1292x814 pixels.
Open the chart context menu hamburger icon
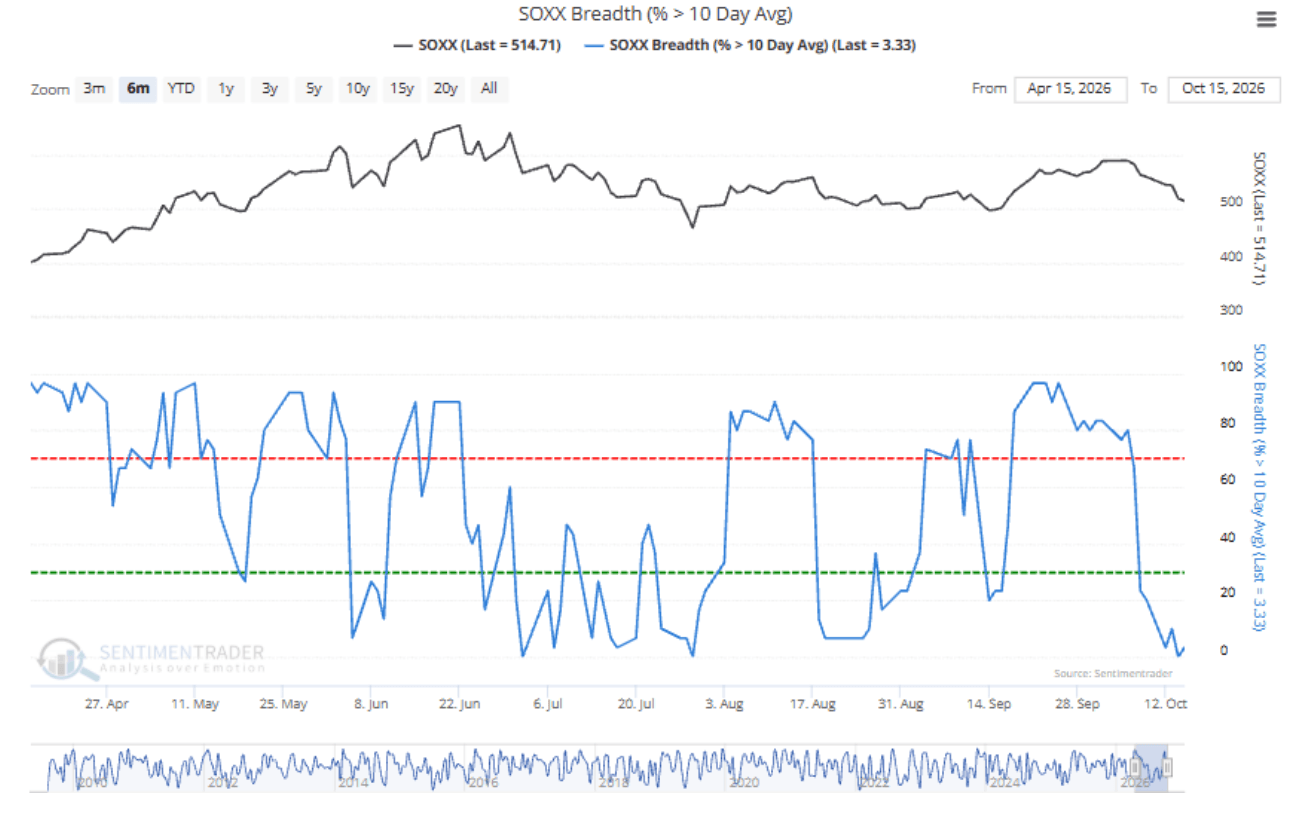1266,20
